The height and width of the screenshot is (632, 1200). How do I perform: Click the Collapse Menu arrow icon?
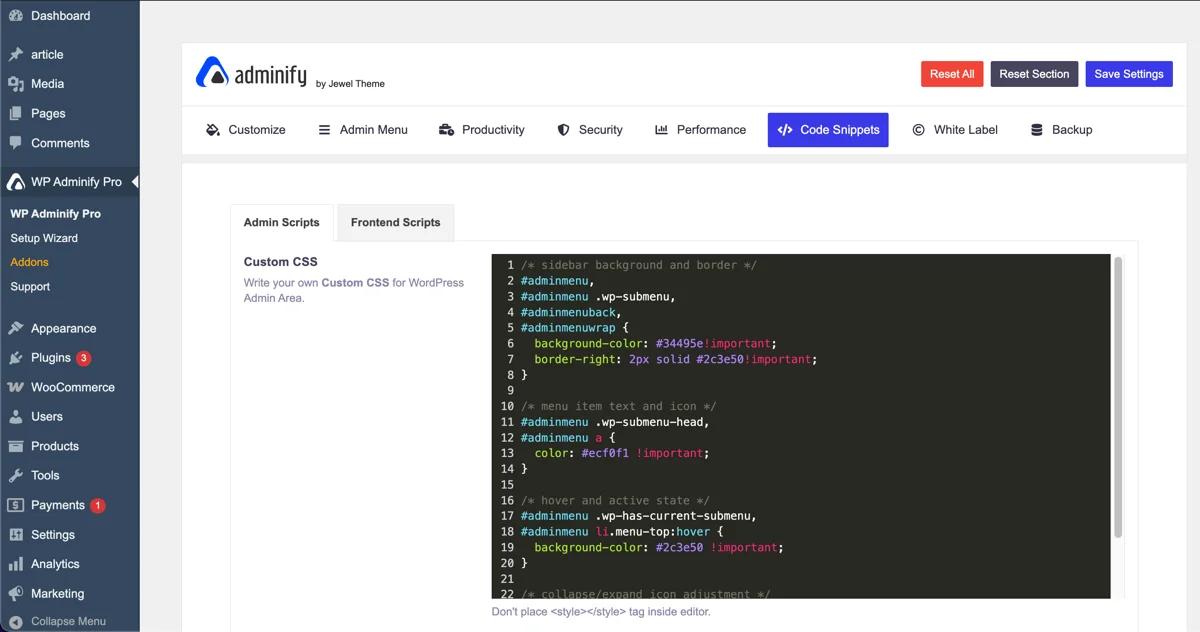coord(15,621)
